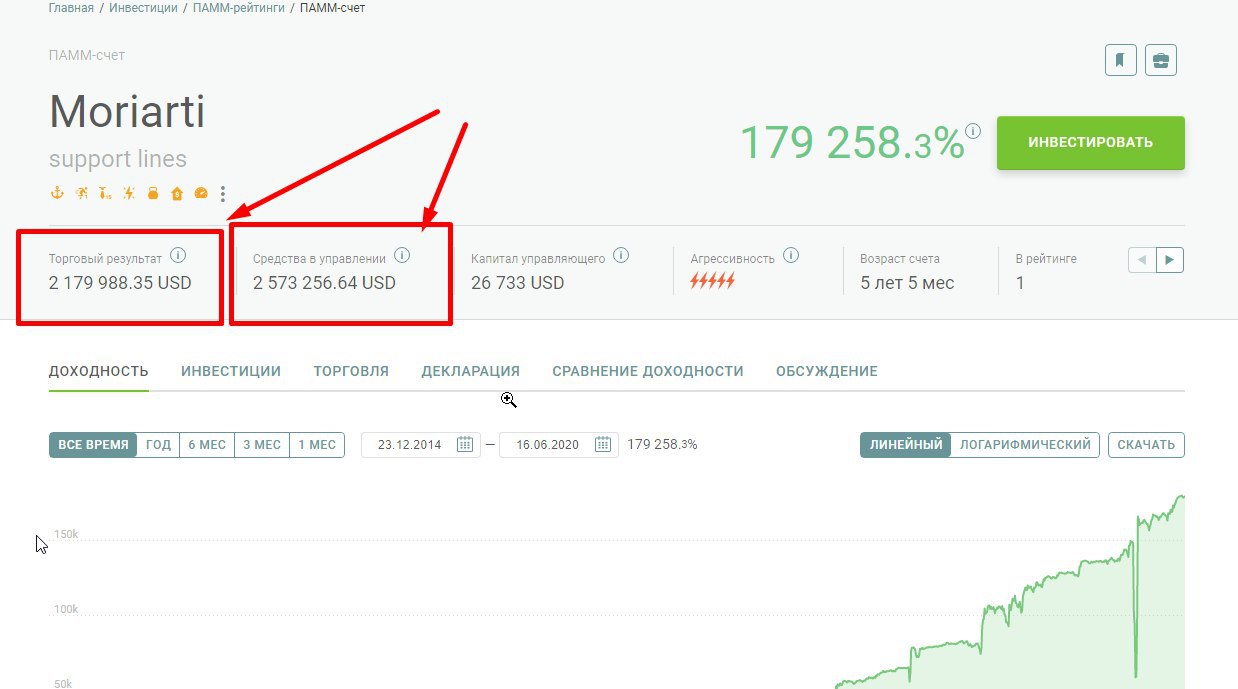This screenshot has height=689, width=1238.
Task: Click the 'support lines' subtitle
Action: click(118, 159)
